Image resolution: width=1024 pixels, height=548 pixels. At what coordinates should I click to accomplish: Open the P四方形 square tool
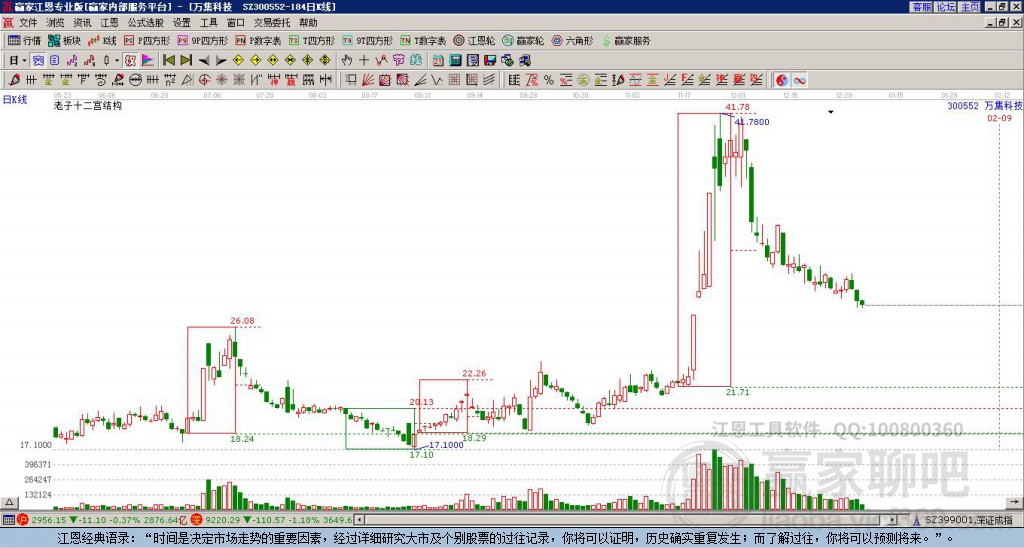[x=147, y=40]
